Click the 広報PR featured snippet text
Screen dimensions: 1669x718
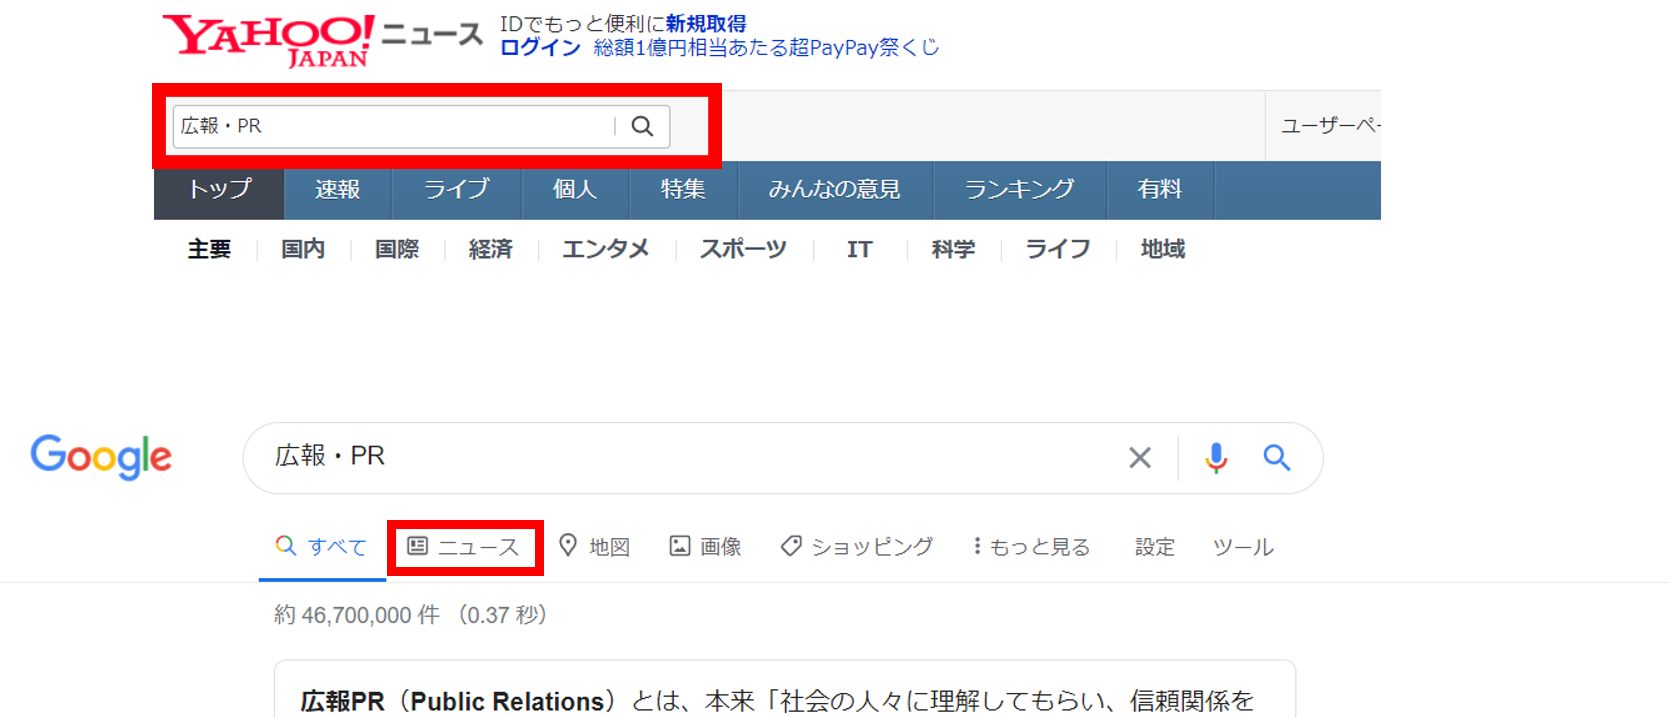click(777, 701)
